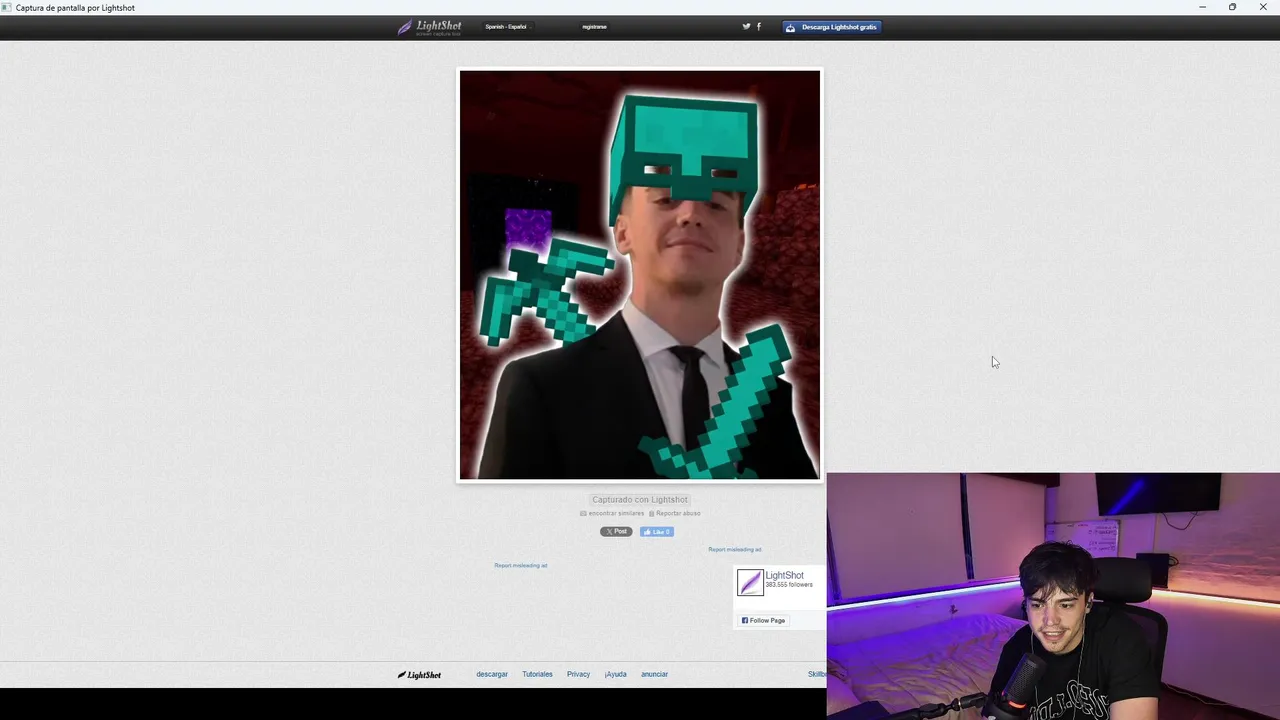Open the Privacy footer link
1280x720 pixels.
click(578, 674)
